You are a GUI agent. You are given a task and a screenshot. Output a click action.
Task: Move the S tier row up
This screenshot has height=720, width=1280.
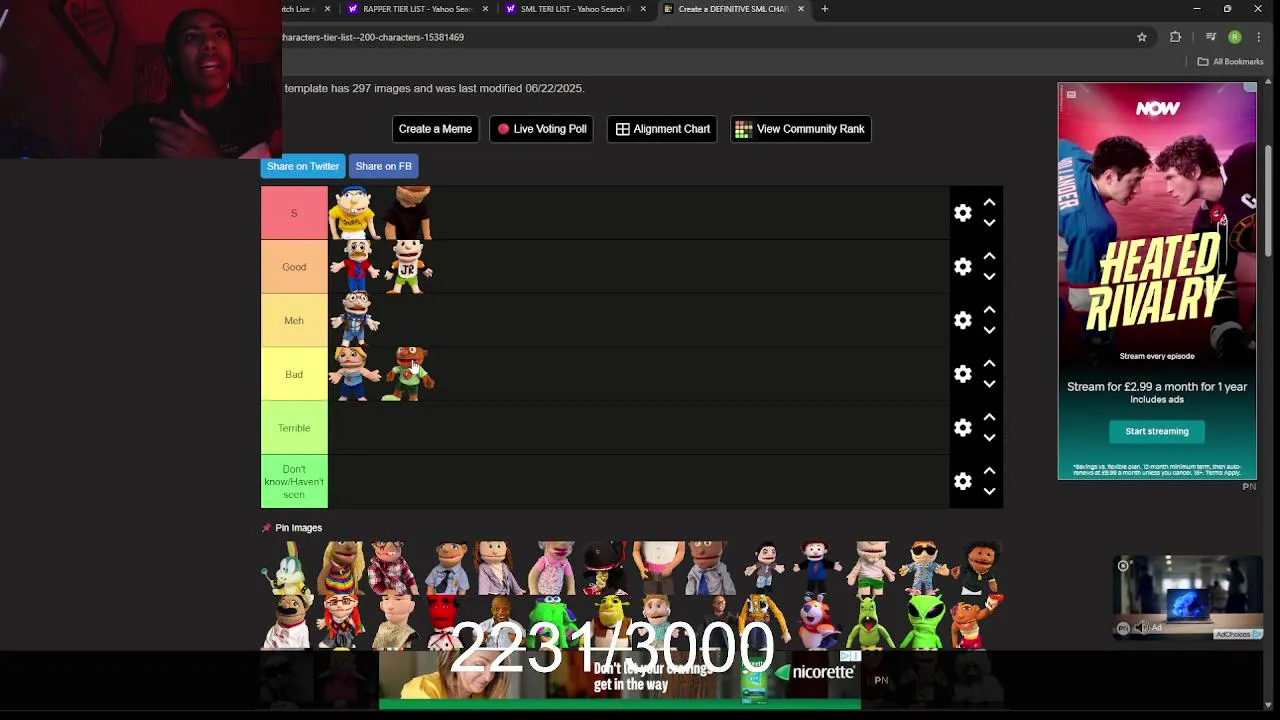pos(989,202)
